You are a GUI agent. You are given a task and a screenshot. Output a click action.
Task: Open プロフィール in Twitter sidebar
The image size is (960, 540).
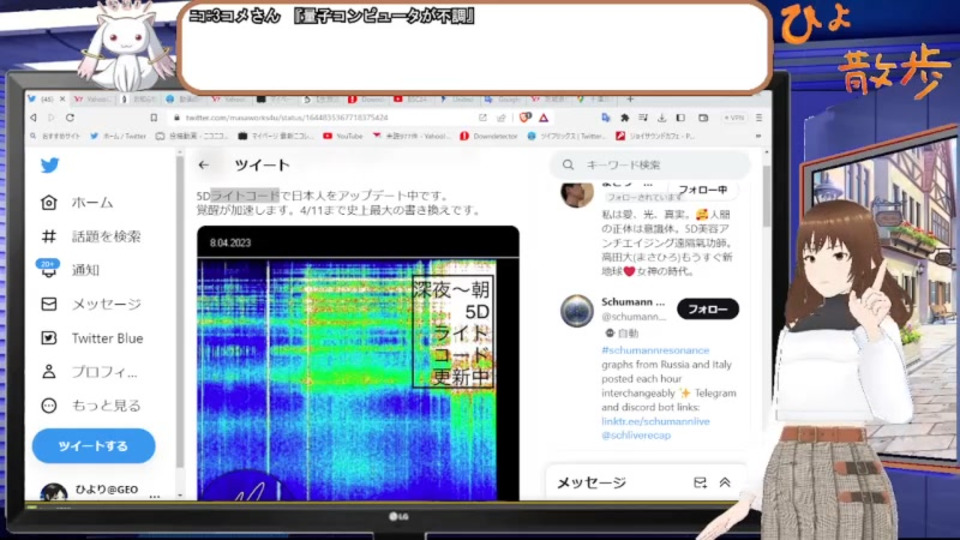click(x=89, y=372)
